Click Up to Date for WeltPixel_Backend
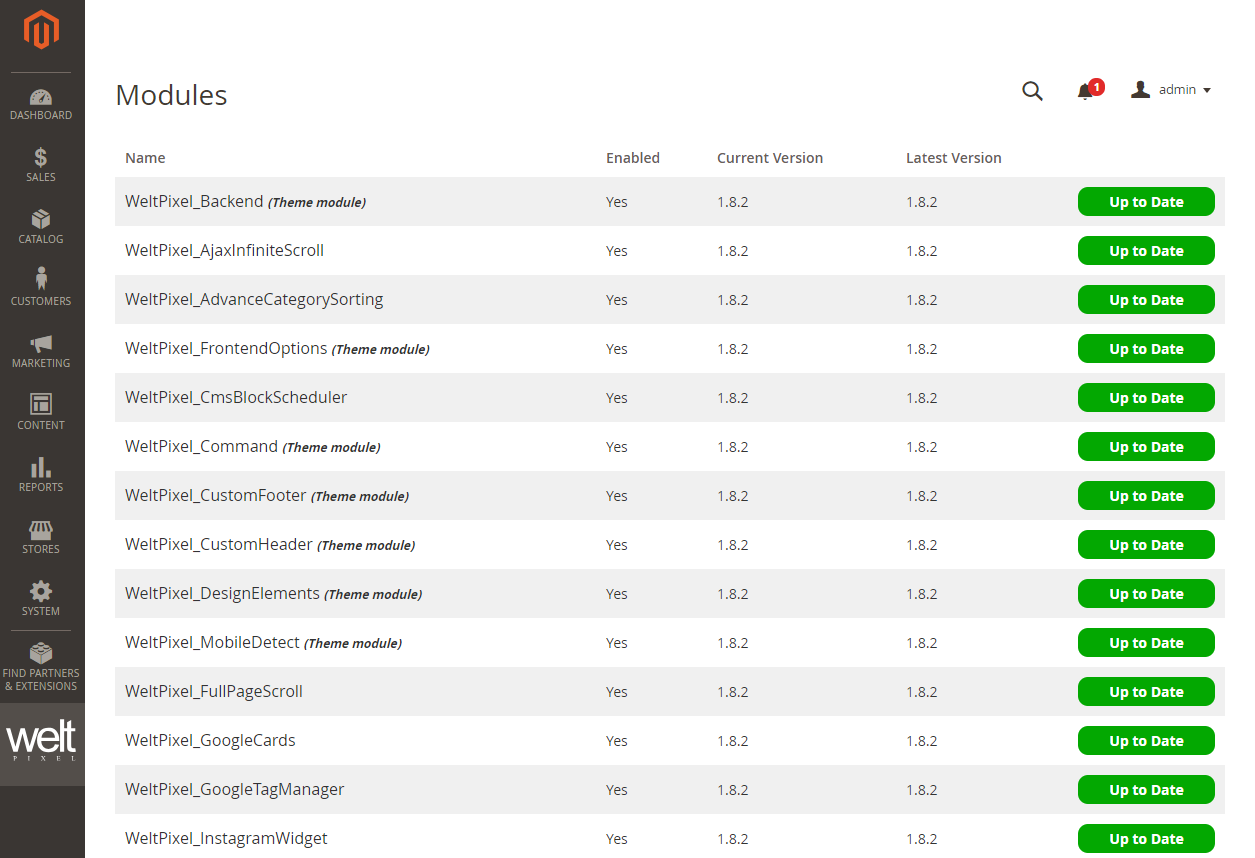 point(1146,202)
